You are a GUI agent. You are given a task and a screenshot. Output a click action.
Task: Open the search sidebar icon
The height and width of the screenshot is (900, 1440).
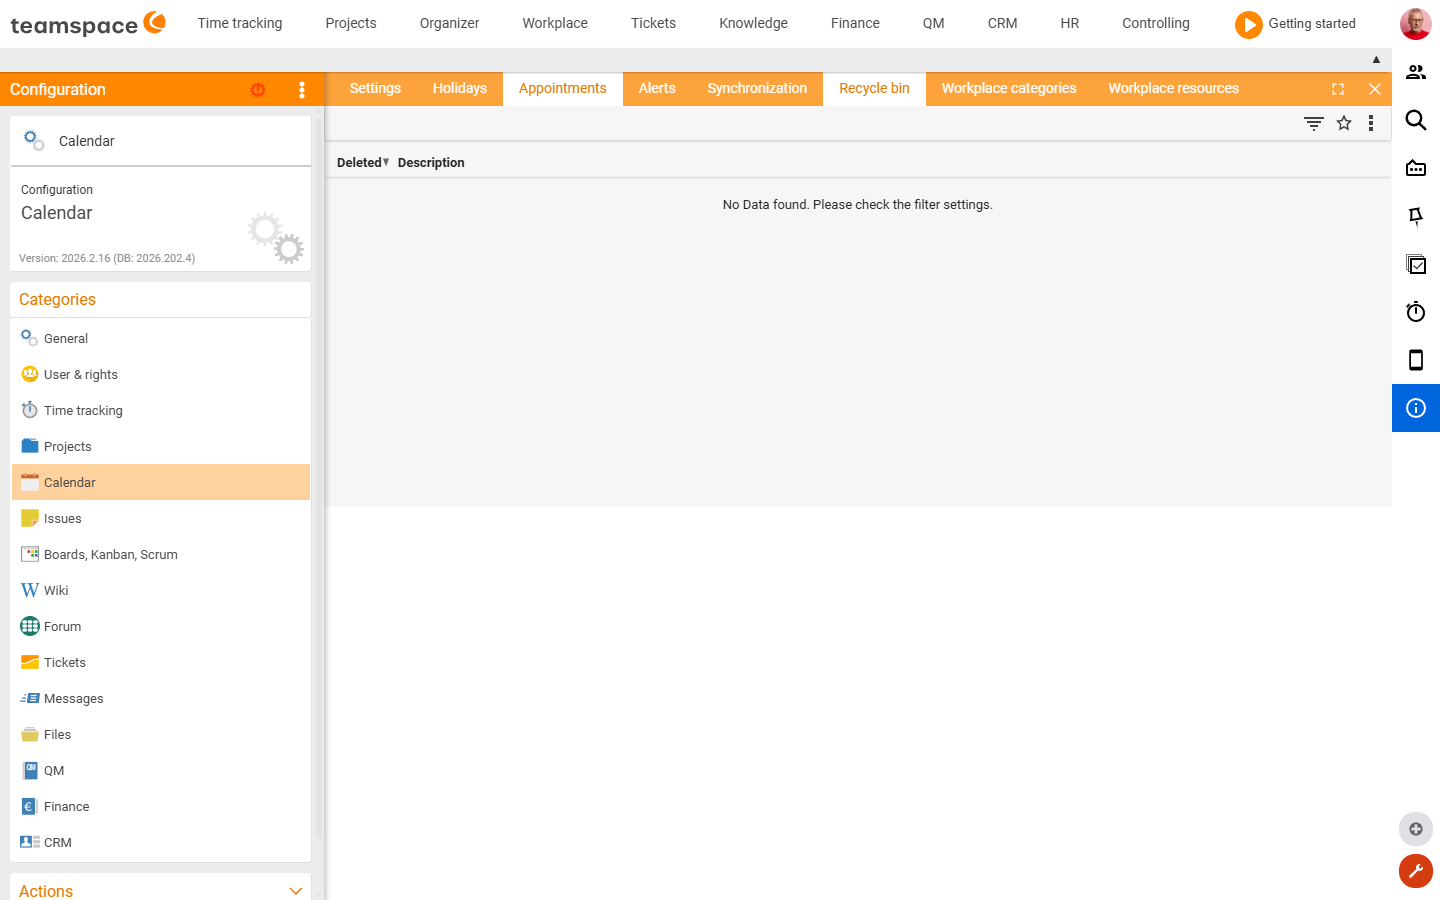(x=1416, y=120)
